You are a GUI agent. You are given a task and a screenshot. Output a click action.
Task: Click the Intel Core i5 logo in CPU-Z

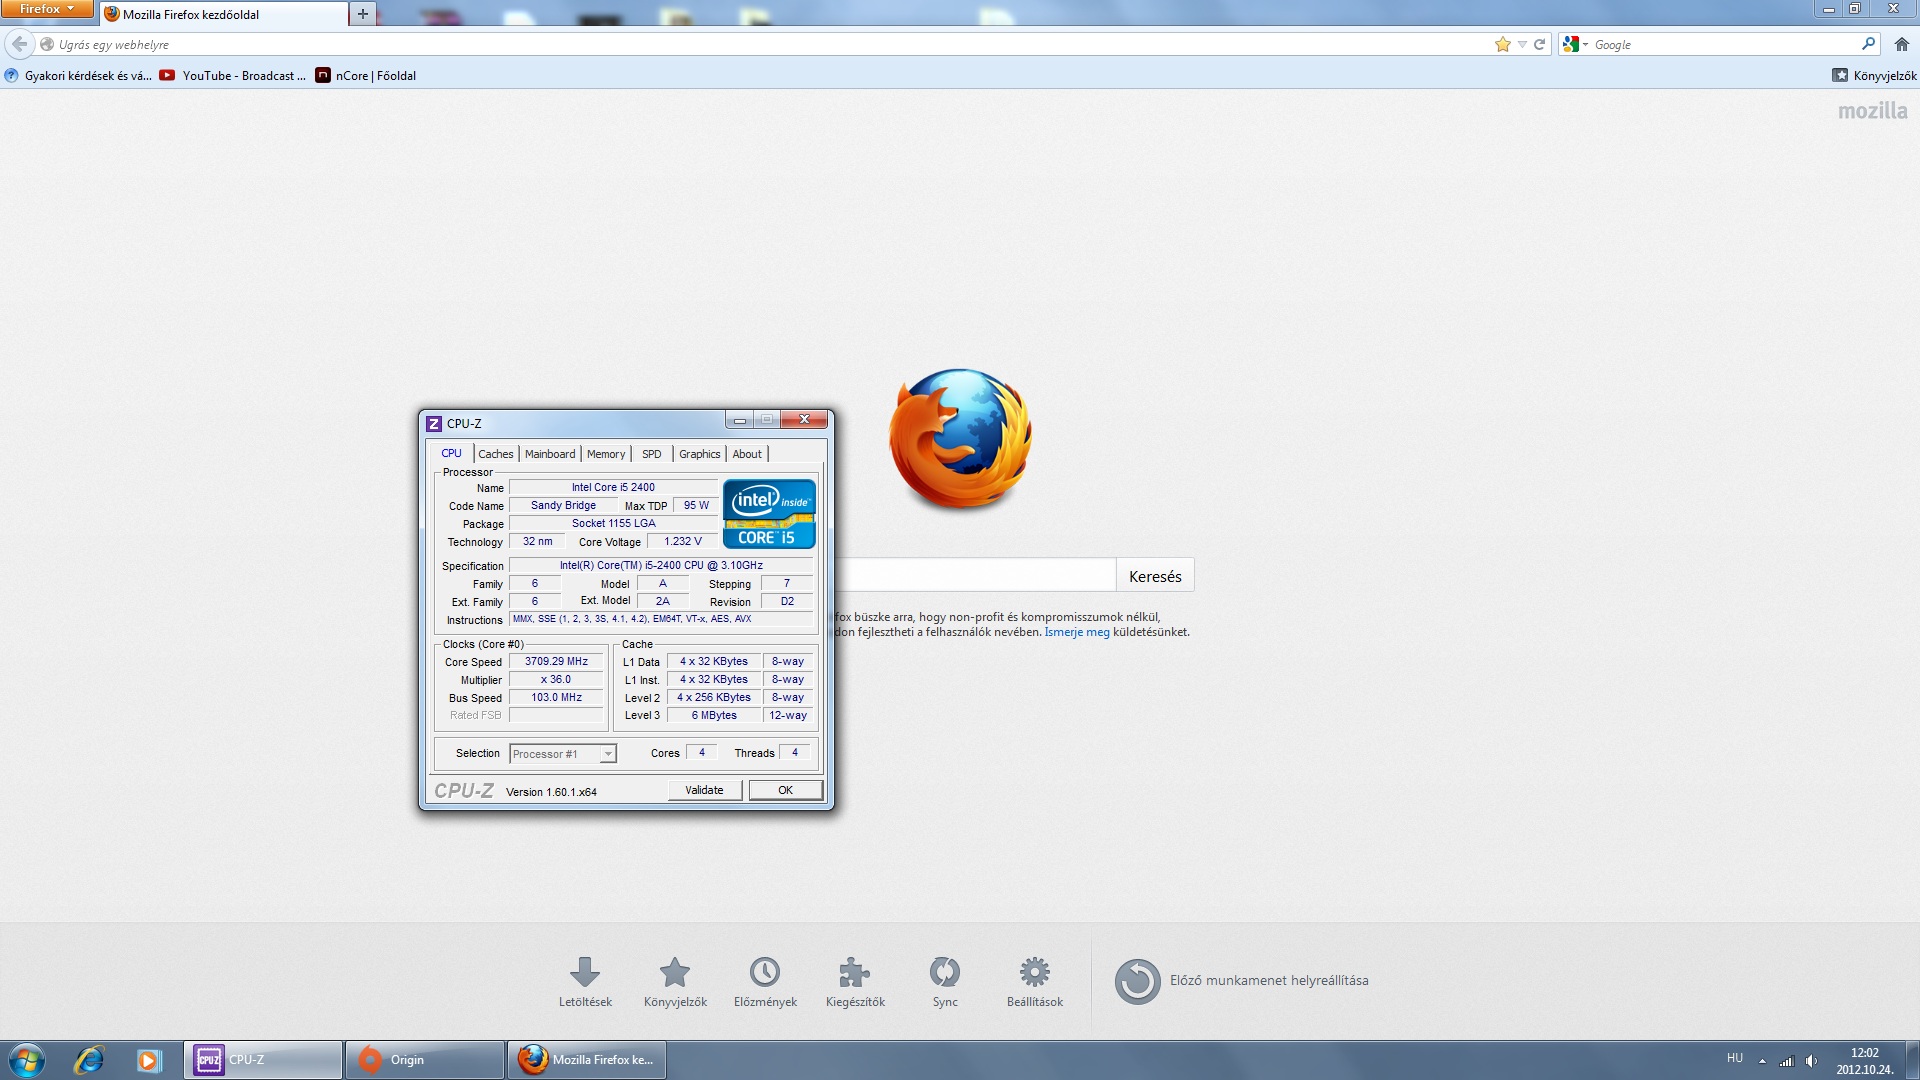769,514
